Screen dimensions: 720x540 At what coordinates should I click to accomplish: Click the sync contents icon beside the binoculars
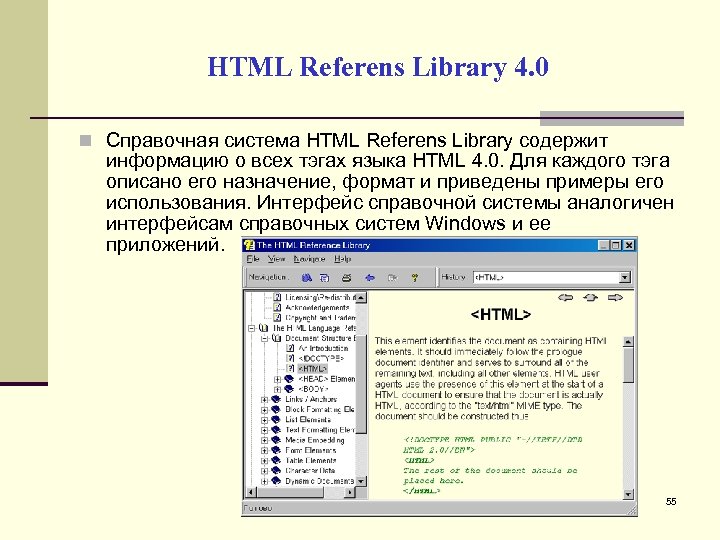click(325, 277)
